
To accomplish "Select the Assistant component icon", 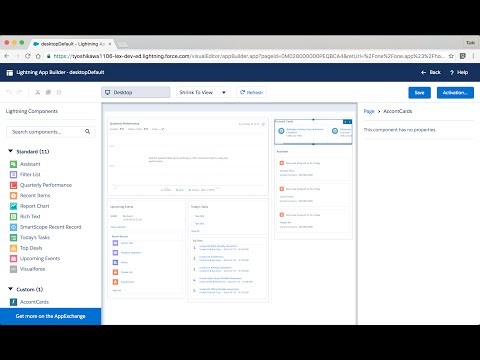I will (13, 164).
